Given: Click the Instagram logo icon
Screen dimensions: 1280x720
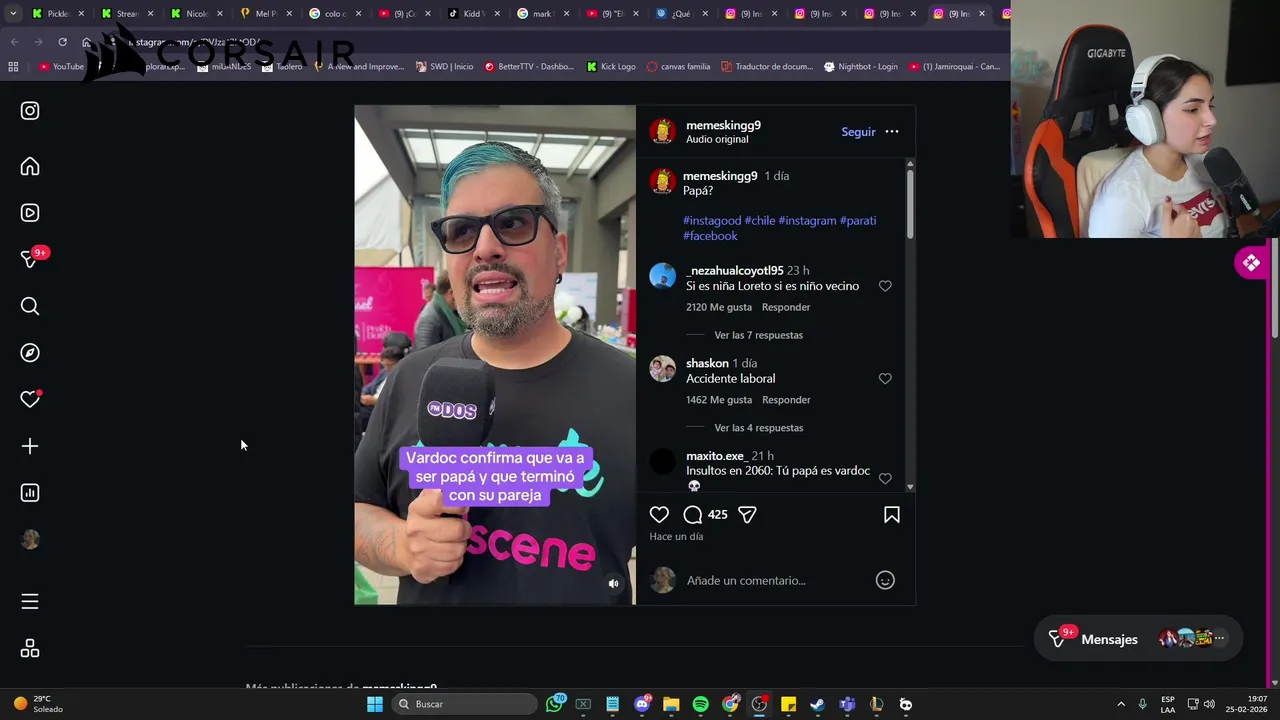Looking at the screenshot, I should (30, 111).
